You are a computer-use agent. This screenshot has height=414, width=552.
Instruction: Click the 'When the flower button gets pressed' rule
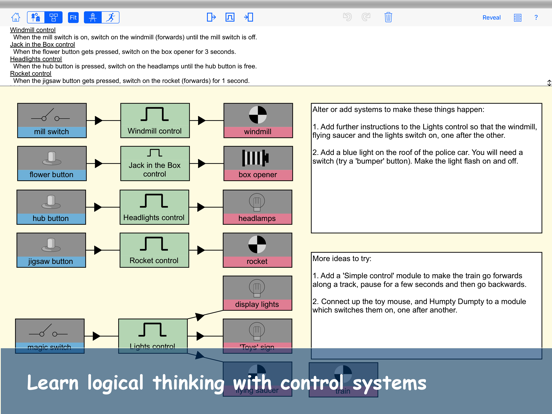tap(125, 52)
